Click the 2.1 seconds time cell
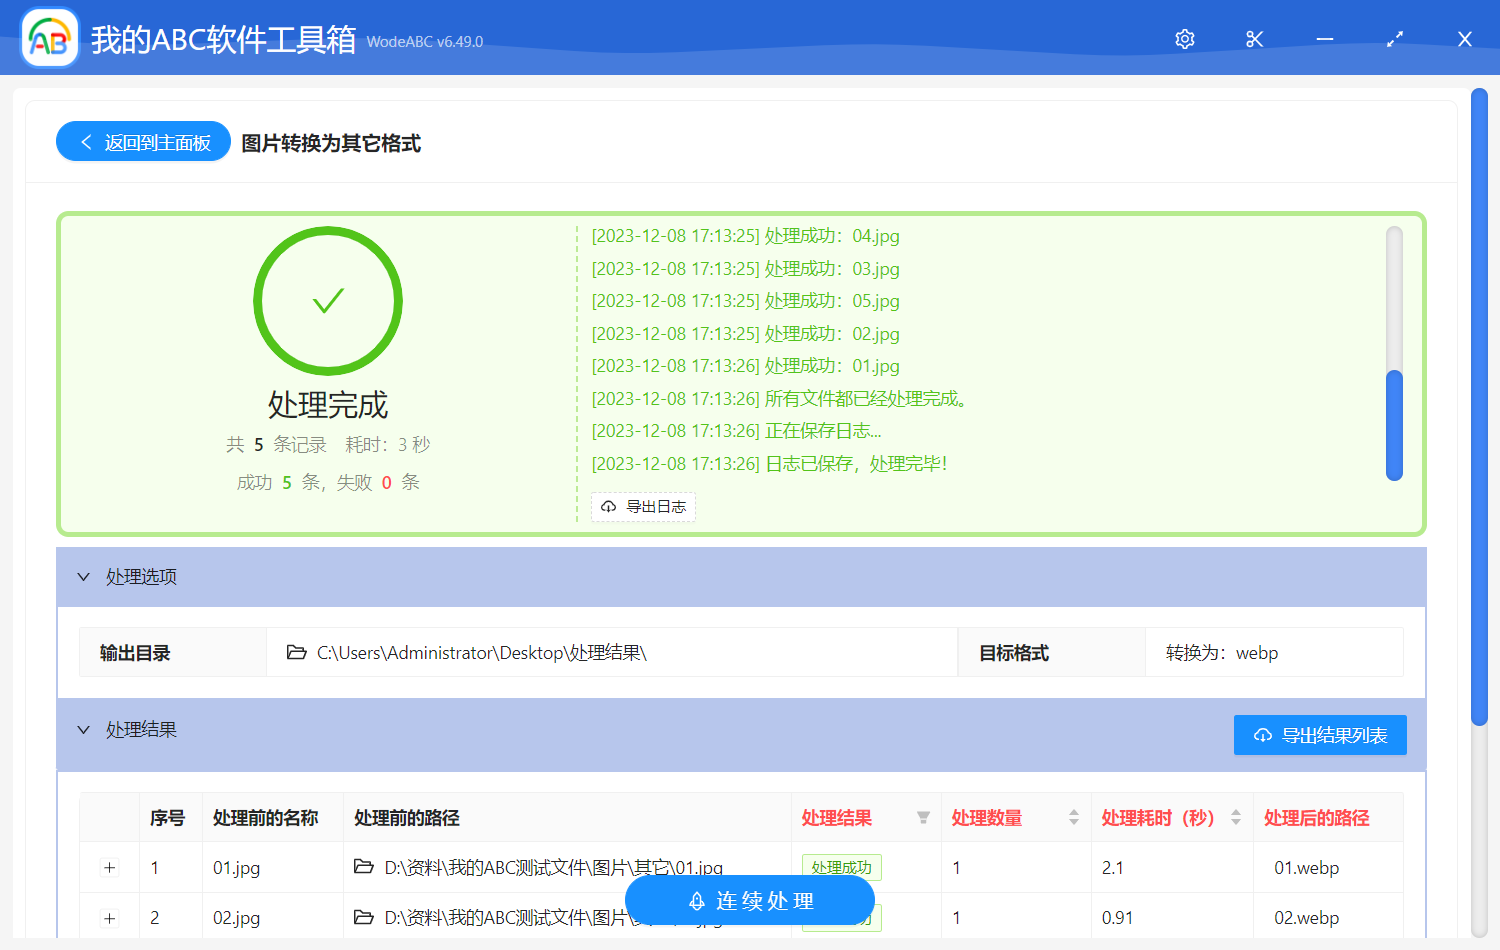 [1113, 868]
